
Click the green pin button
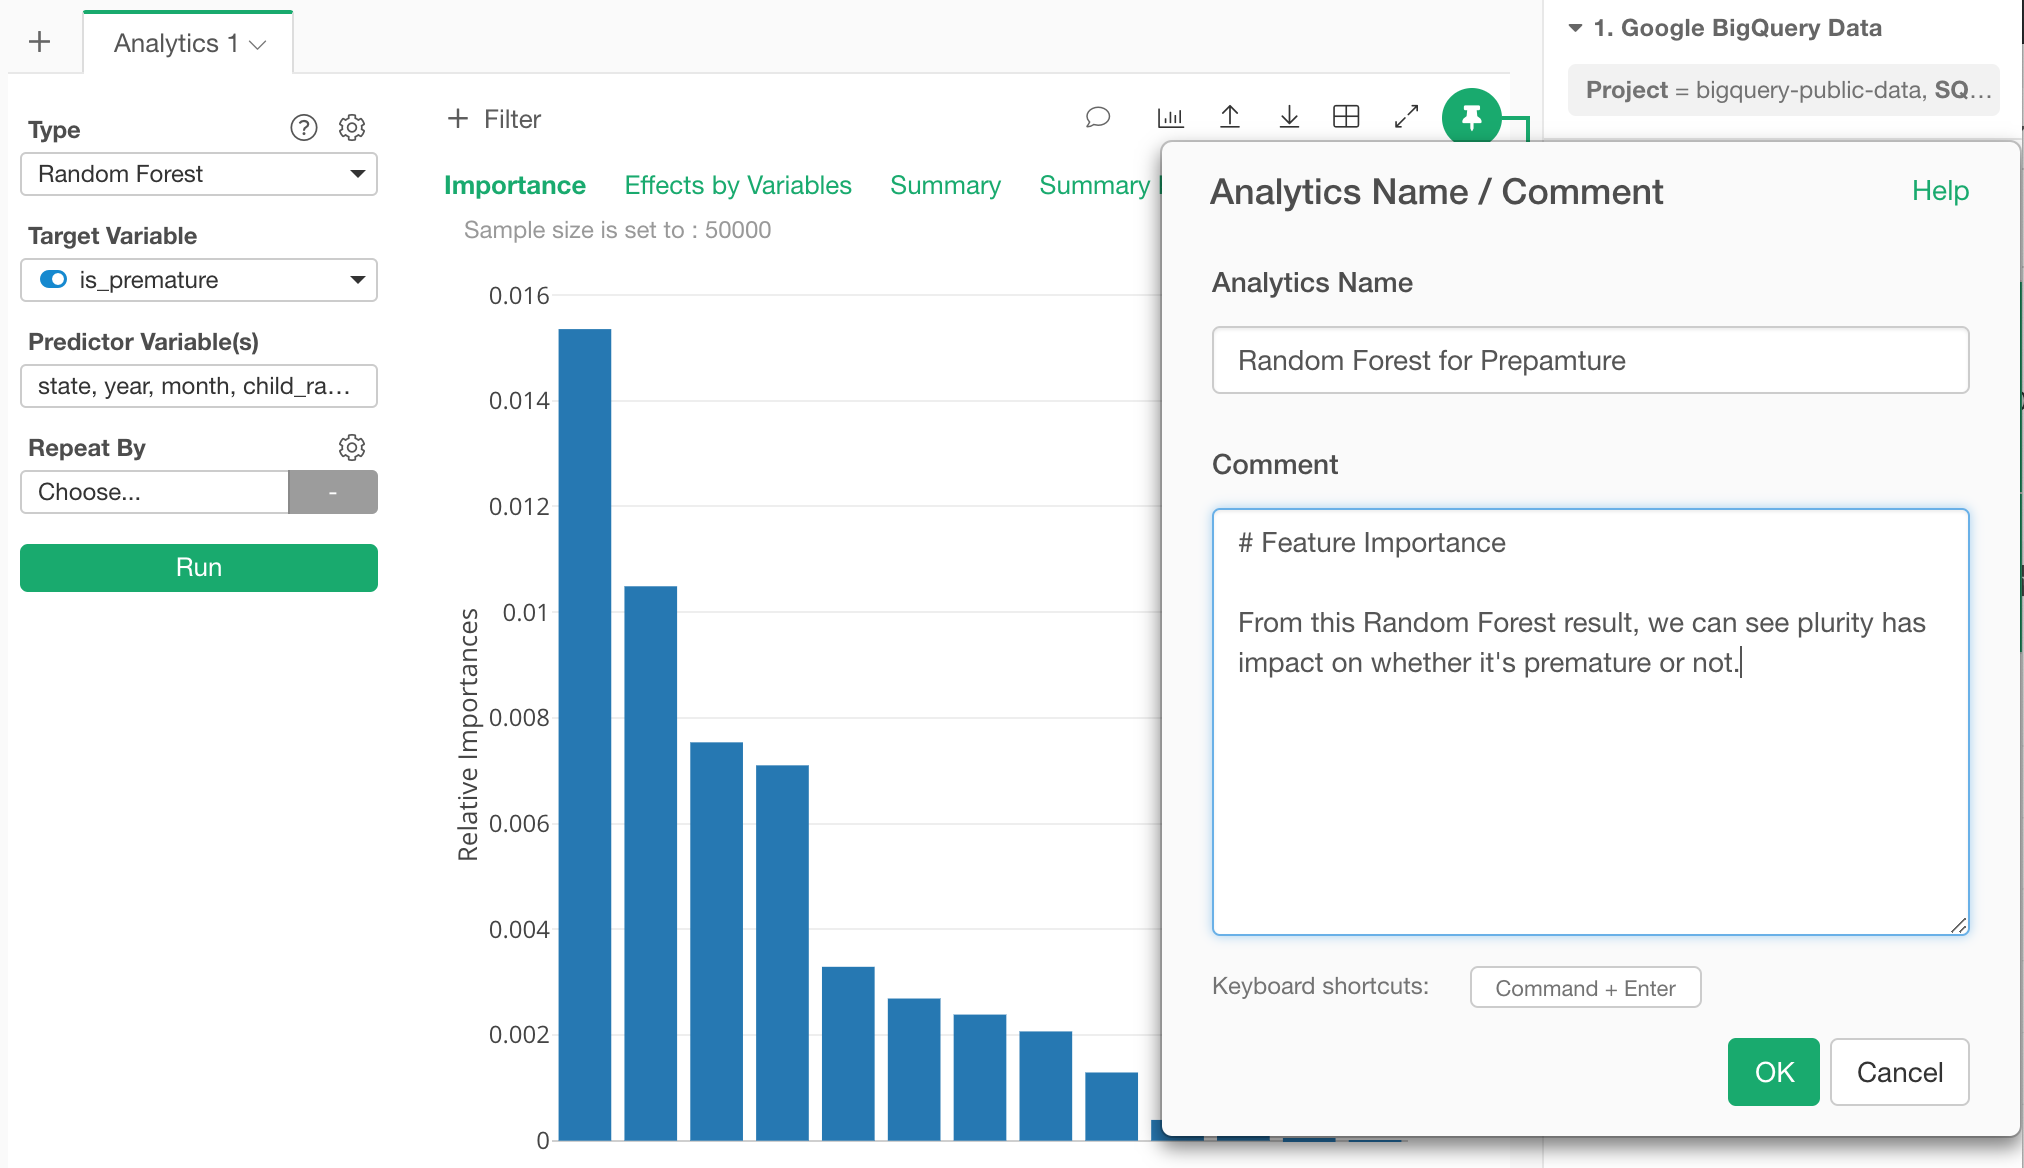coord(1471,118)
